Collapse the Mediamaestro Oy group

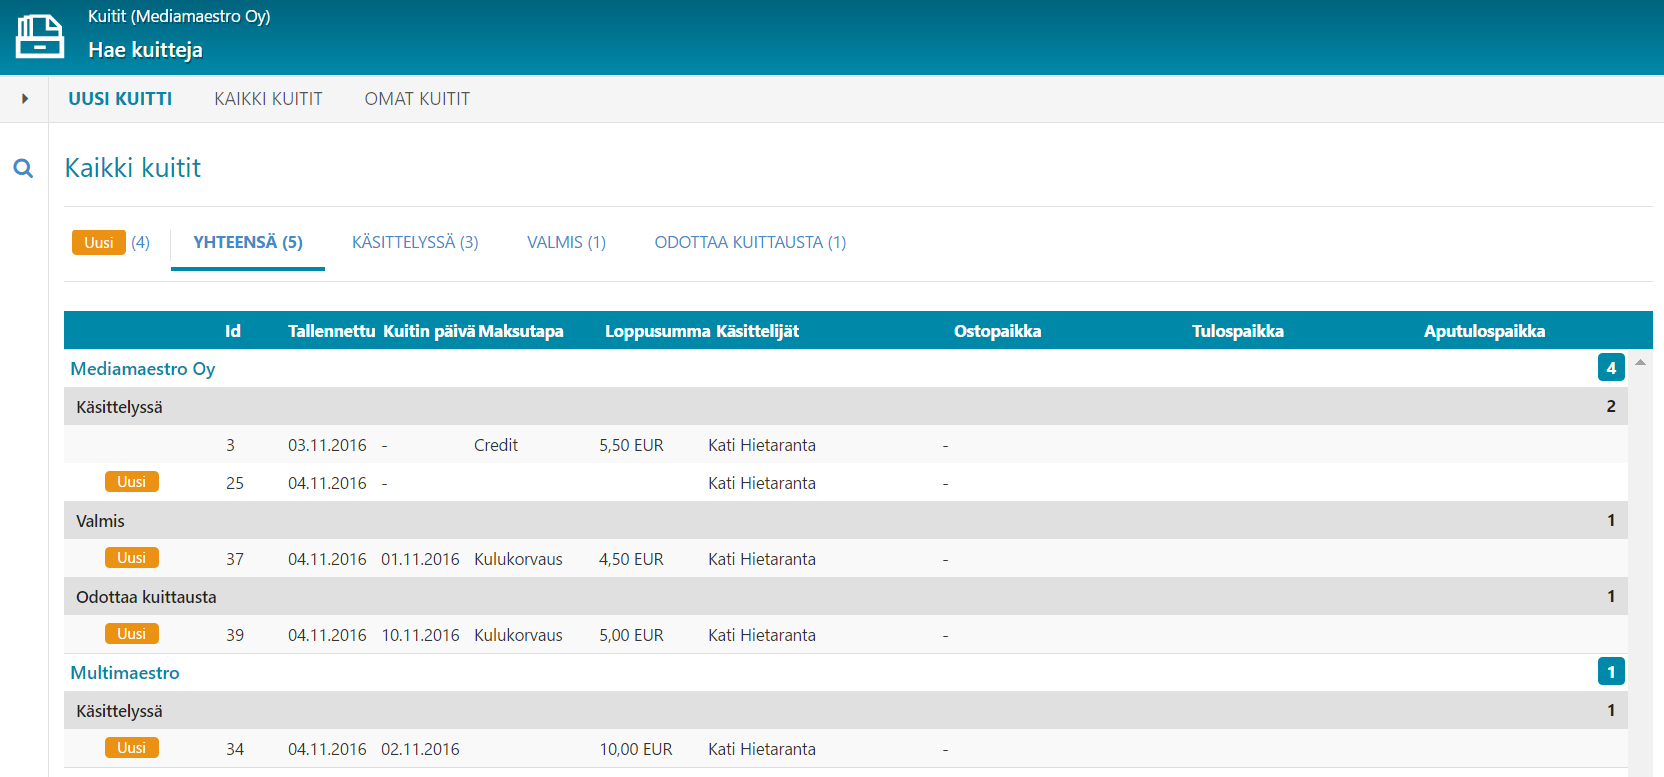143,369
